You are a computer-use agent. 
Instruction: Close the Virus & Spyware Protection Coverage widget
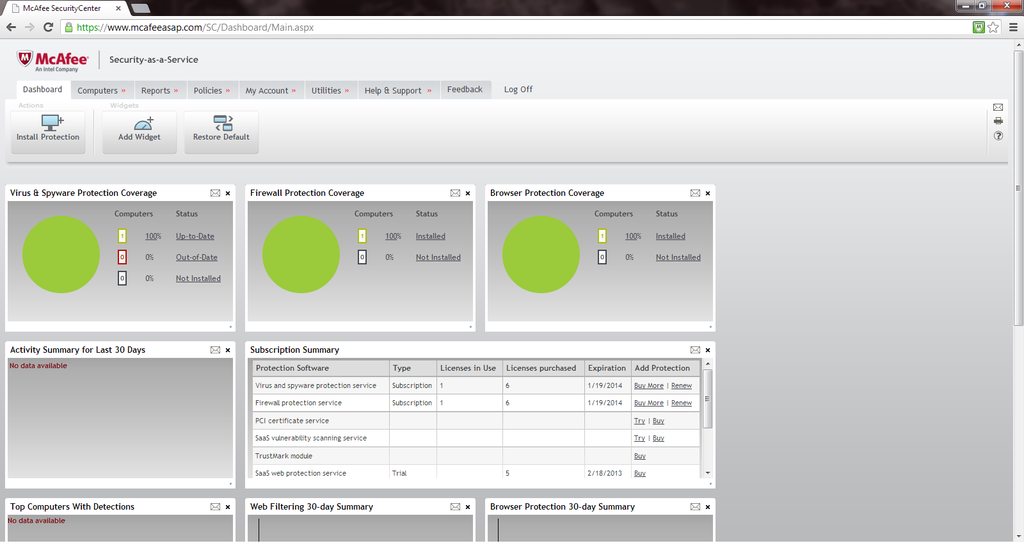[x=228, y=193]
